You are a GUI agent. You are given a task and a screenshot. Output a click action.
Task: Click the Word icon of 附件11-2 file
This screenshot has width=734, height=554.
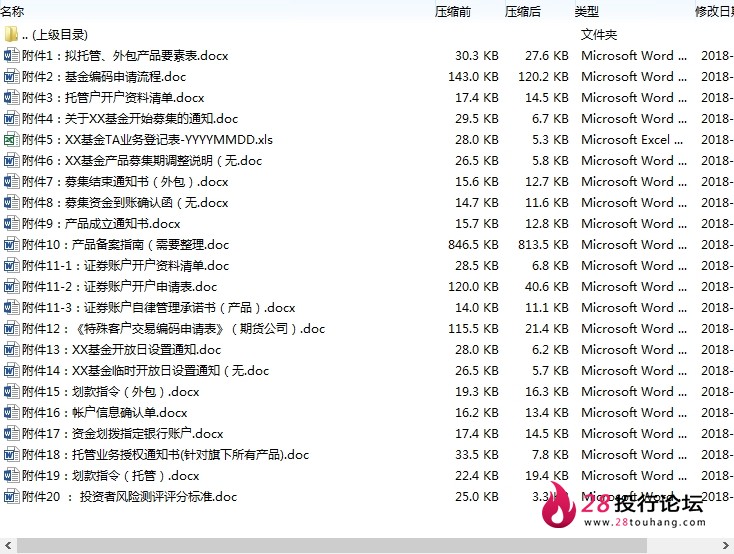point(11,287)
